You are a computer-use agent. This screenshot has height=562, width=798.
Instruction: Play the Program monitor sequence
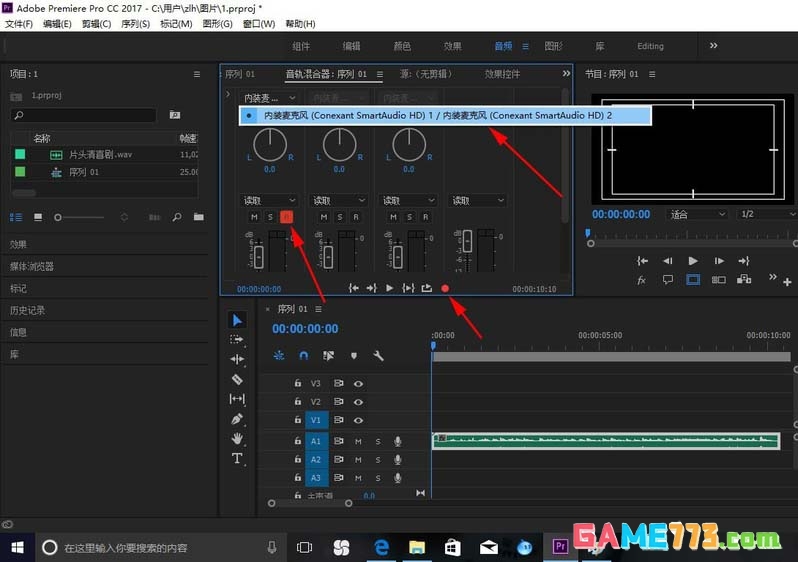click(x=693, y=261)
